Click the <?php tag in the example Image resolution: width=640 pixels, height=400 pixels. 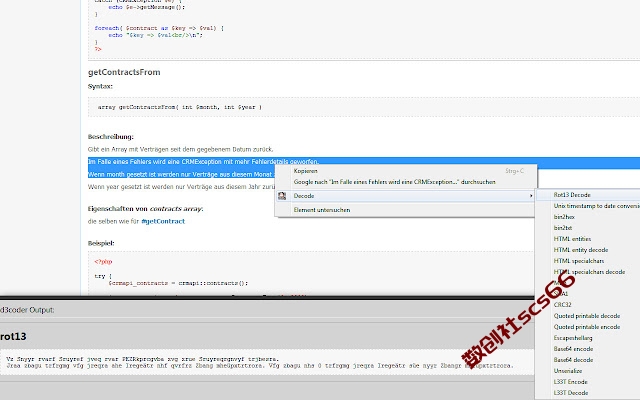(x=103, y=262)
